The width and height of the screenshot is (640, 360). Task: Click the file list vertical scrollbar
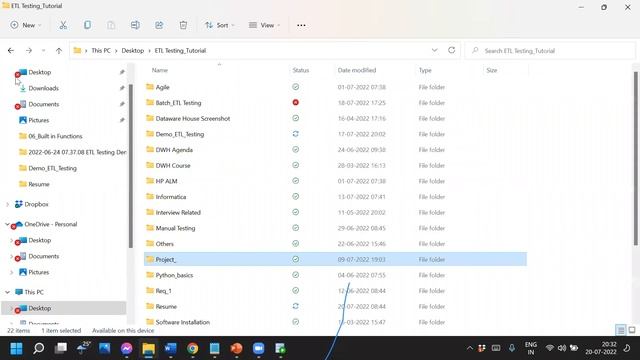coord(636,158)
